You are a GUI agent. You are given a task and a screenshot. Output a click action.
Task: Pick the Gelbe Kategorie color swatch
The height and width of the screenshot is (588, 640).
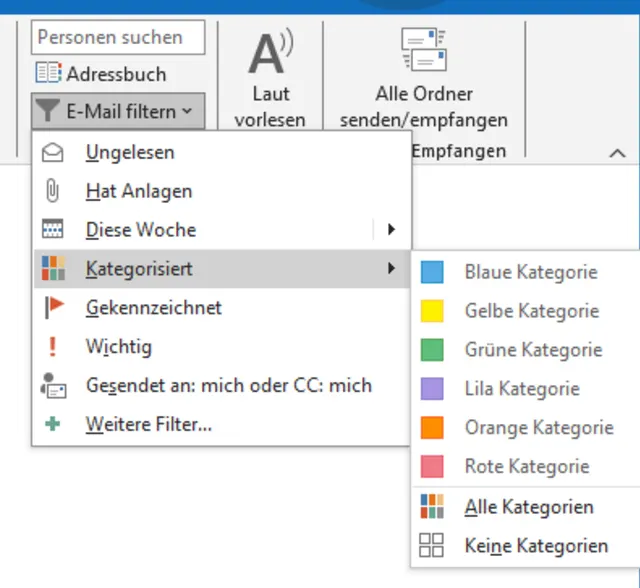pos(432,311)
